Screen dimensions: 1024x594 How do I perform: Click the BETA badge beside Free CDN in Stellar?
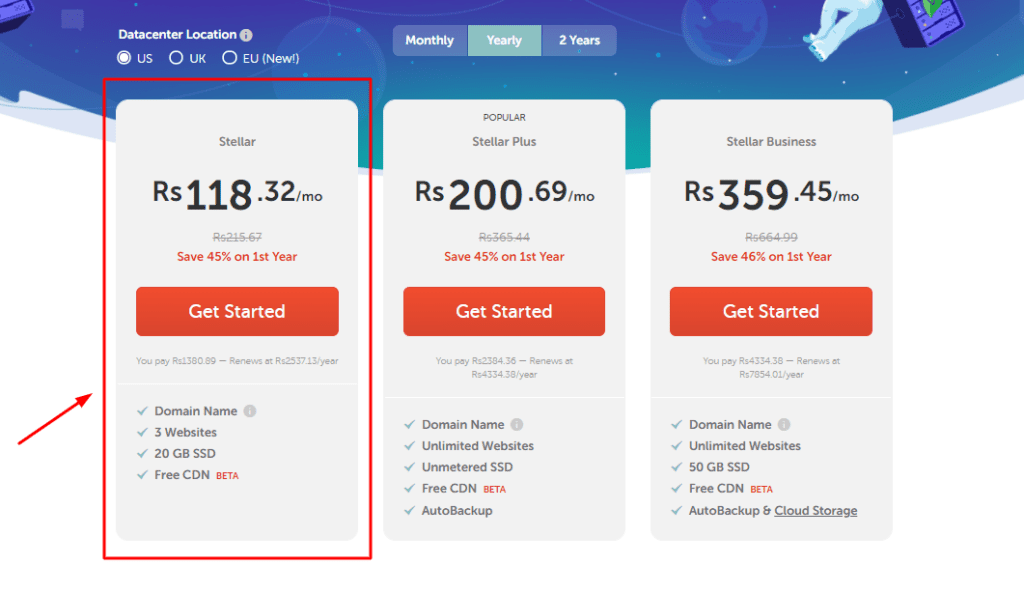(x=227, y=475)
